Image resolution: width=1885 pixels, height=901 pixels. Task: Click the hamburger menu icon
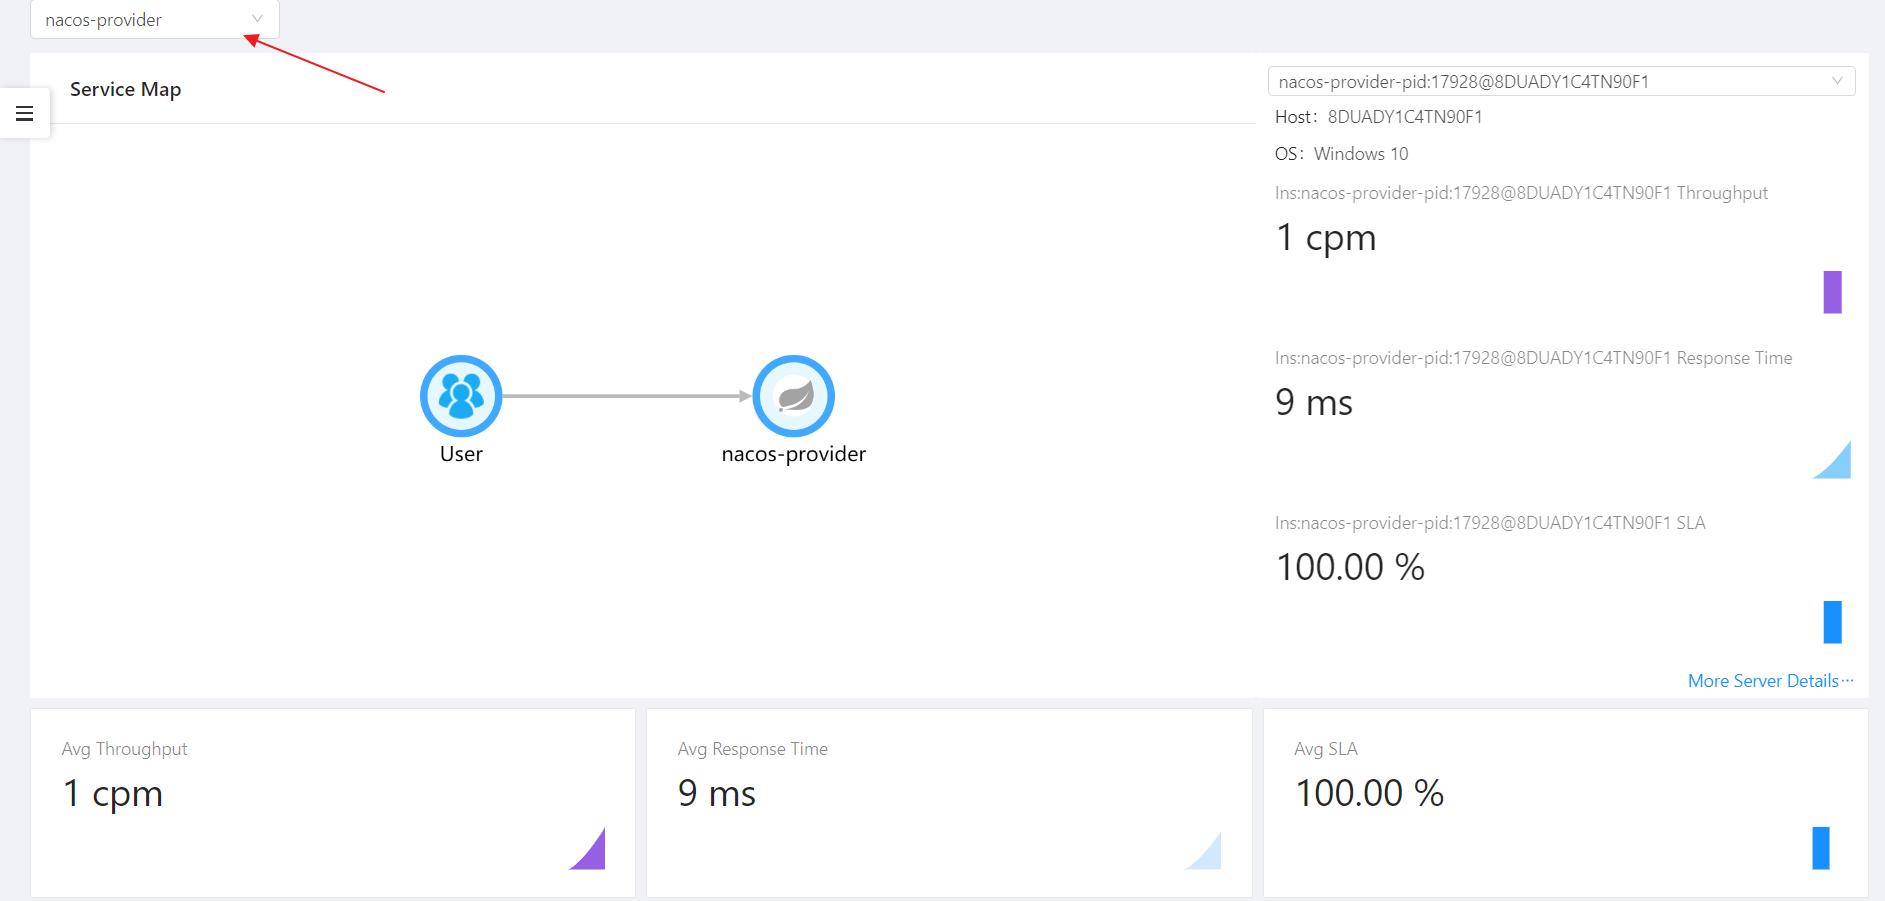pyautogui.click(x=25, y=114)
